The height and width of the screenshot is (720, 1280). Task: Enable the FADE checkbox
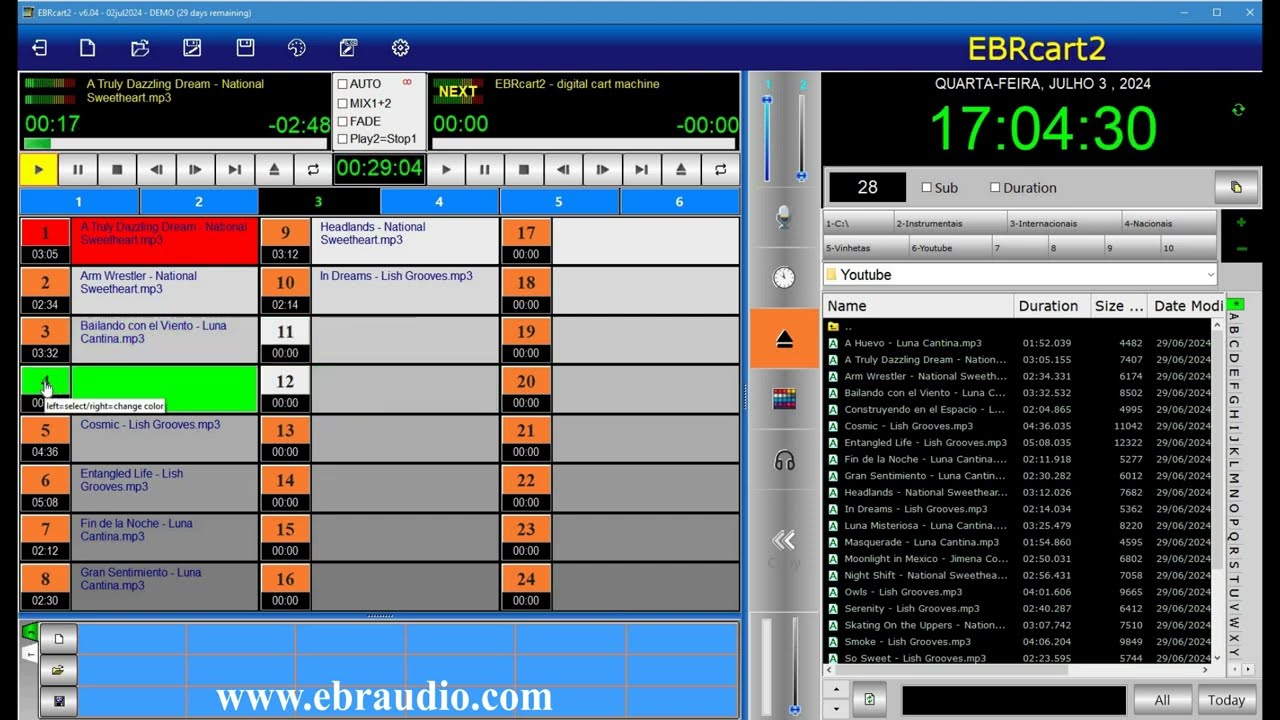pyautogui.click(x=343, y=121)
